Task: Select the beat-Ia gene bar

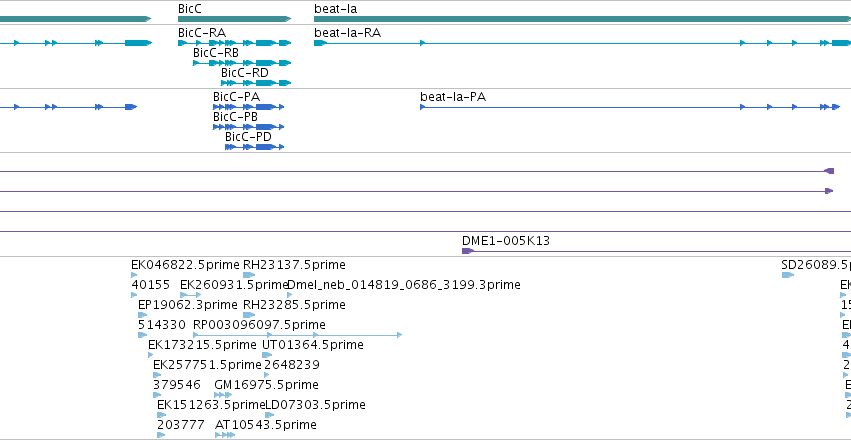Action: coord(582,19)
